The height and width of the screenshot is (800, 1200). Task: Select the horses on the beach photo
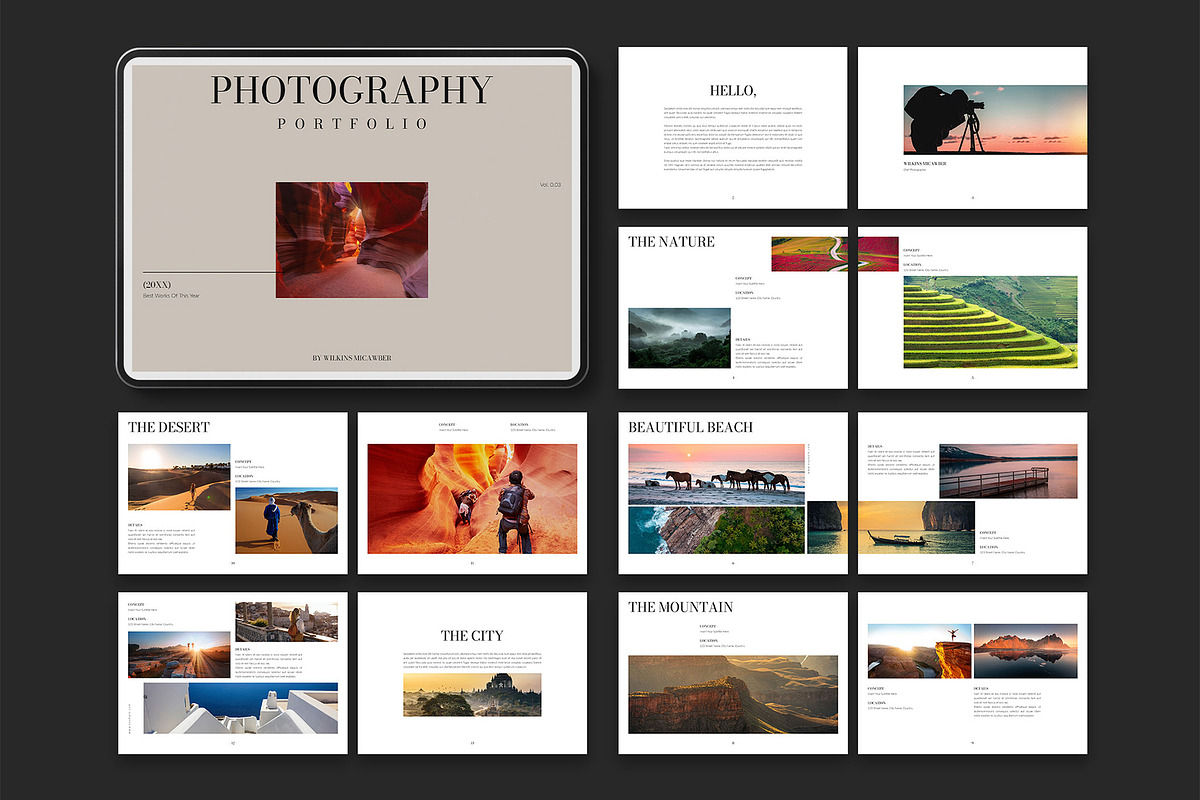716,474
